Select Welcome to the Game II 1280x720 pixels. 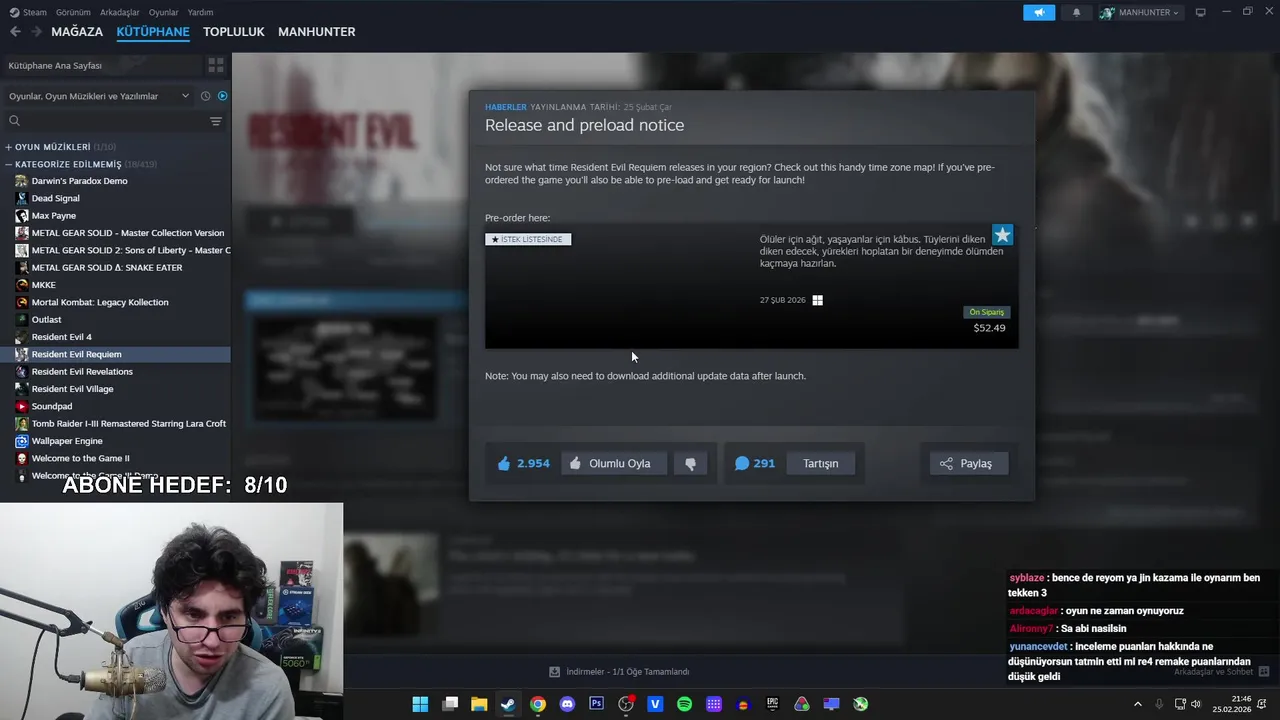click(x=80, y=458)
